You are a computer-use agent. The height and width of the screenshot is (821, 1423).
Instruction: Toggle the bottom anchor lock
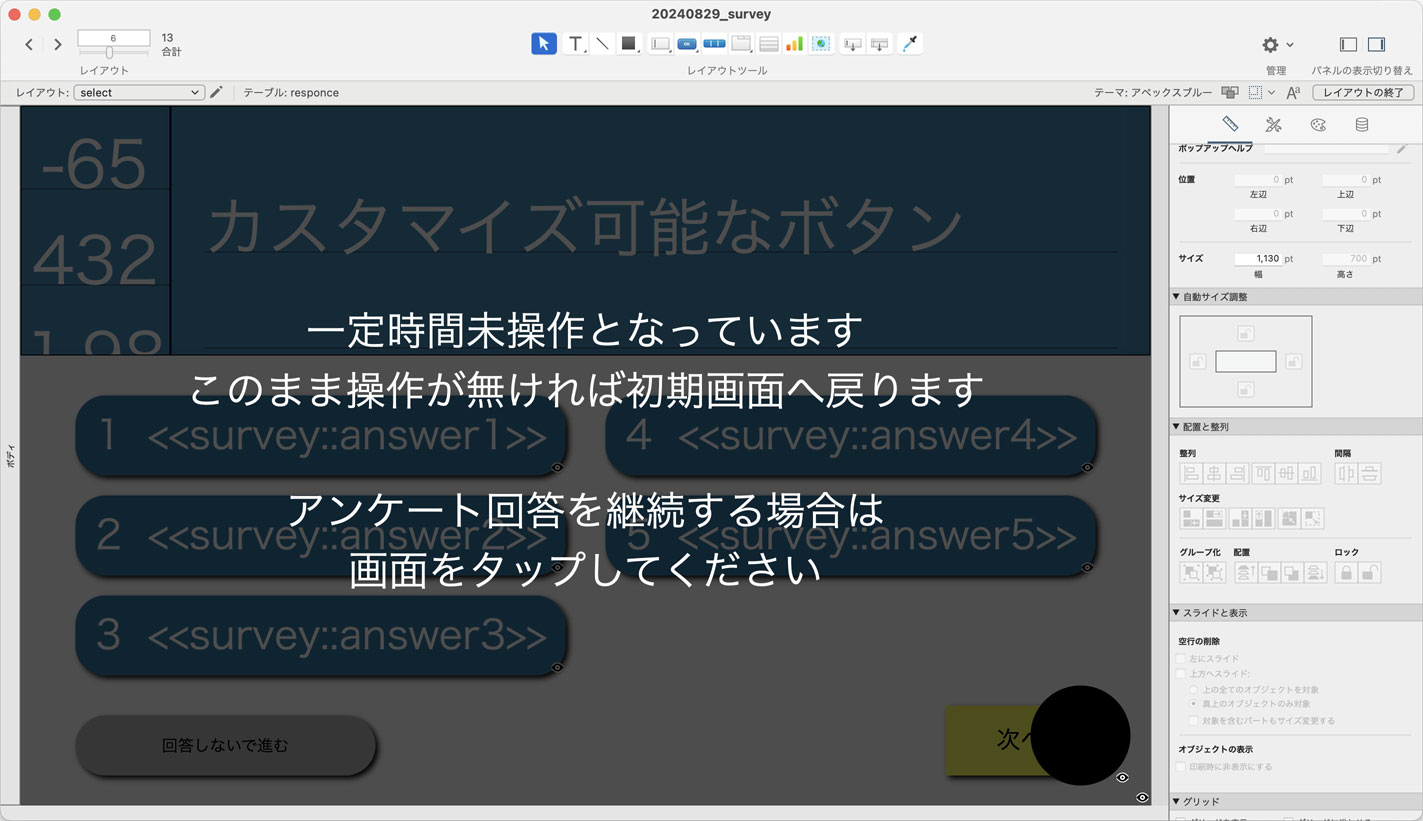click(1245, 389)
